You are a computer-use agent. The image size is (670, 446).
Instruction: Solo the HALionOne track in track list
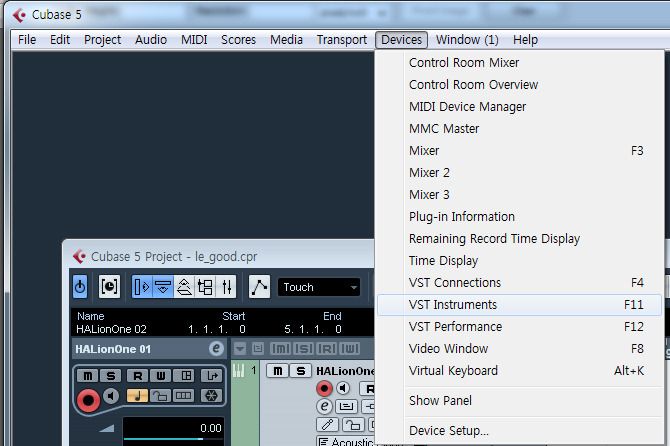coord(301,371)
